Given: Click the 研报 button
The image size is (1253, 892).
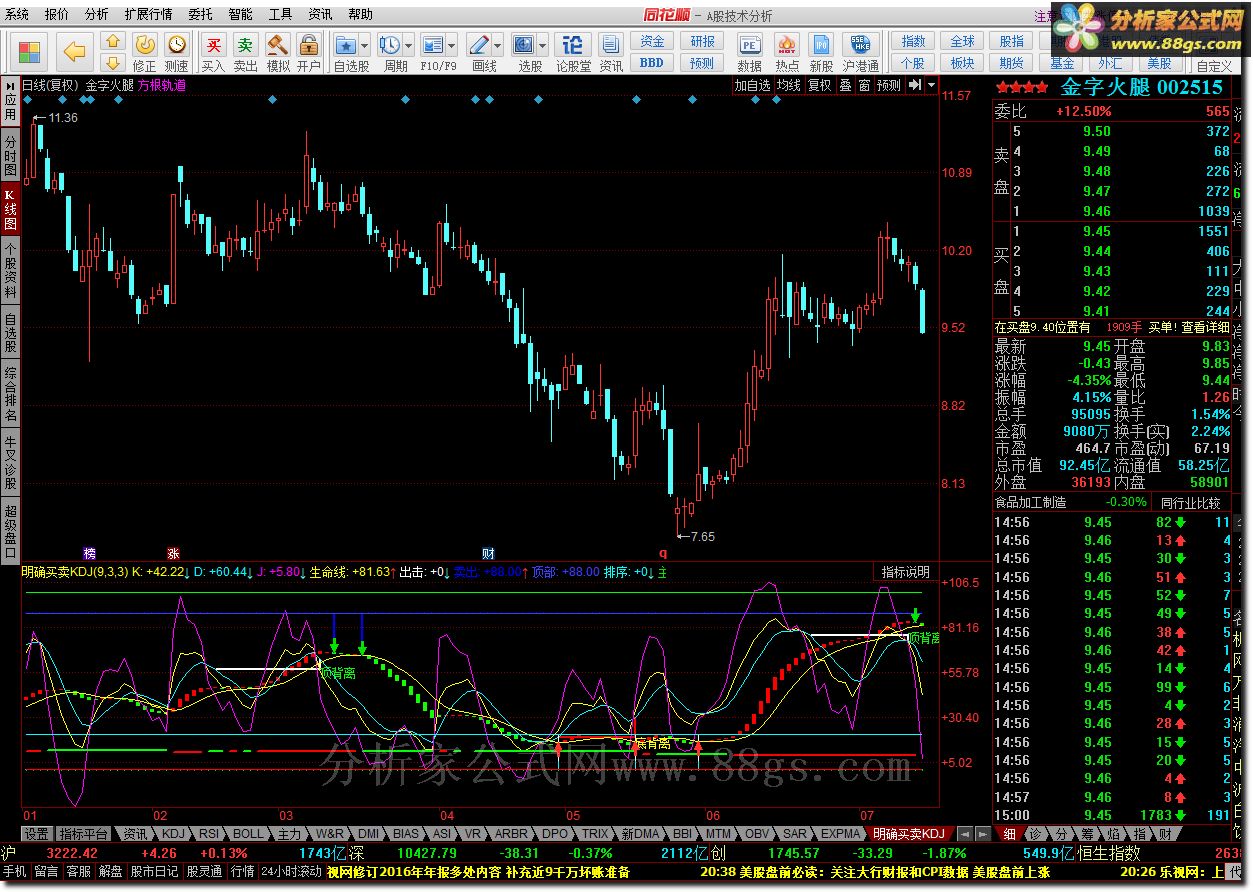Looking at the screenshot, I should point(702,42).
